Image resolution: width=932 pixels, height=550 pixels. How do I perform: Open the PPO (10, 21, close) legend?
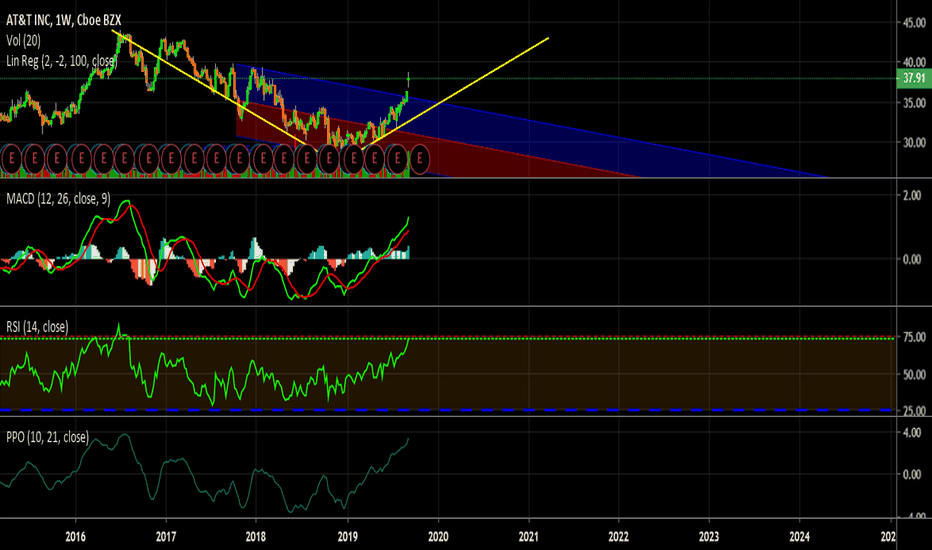[x=48, y=437]
